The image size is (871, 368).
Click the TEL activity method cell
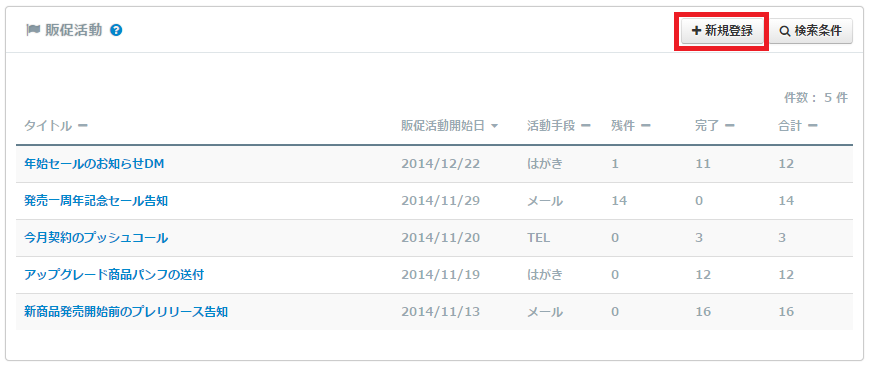click(538, 238)
